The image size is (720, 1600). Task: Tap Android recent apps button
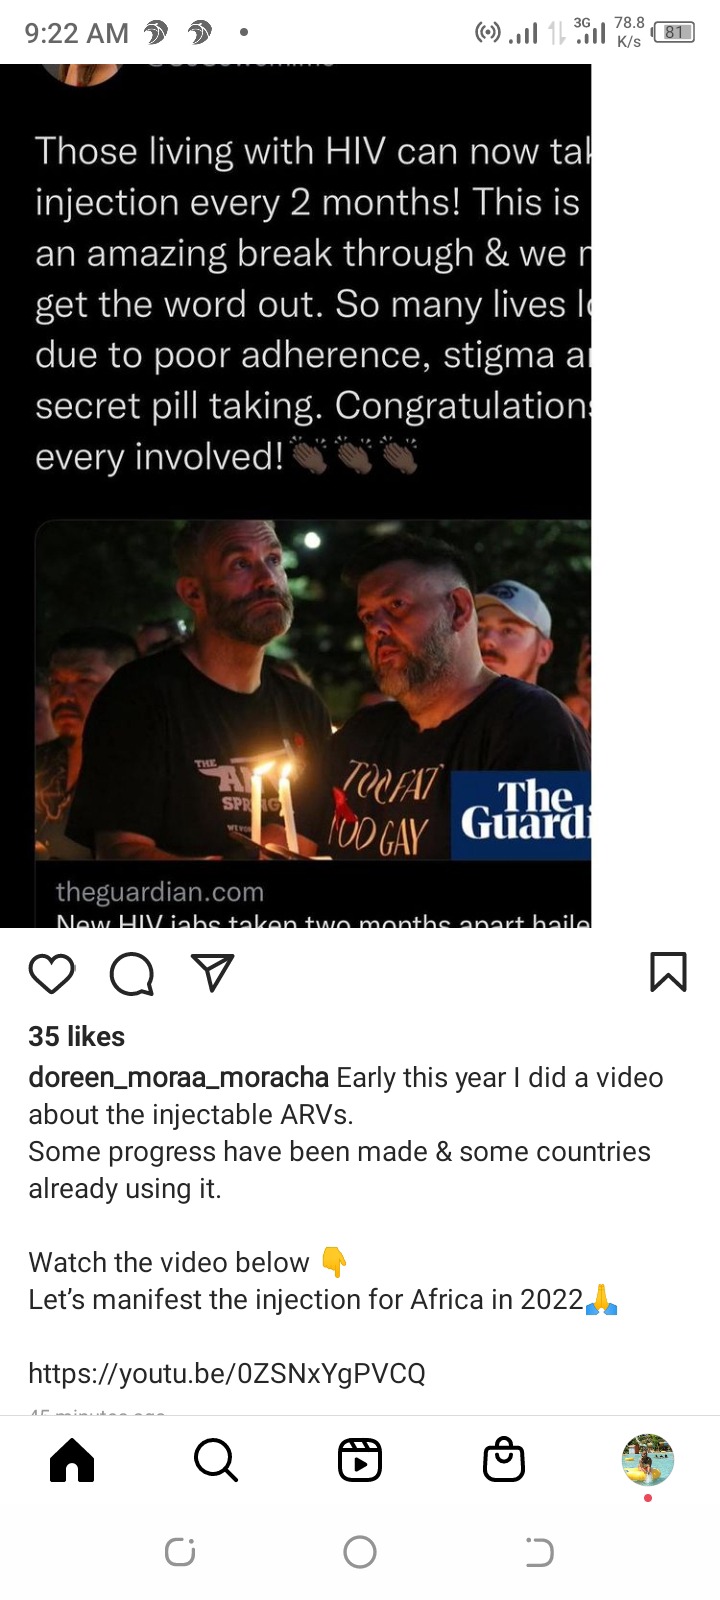180,1552
